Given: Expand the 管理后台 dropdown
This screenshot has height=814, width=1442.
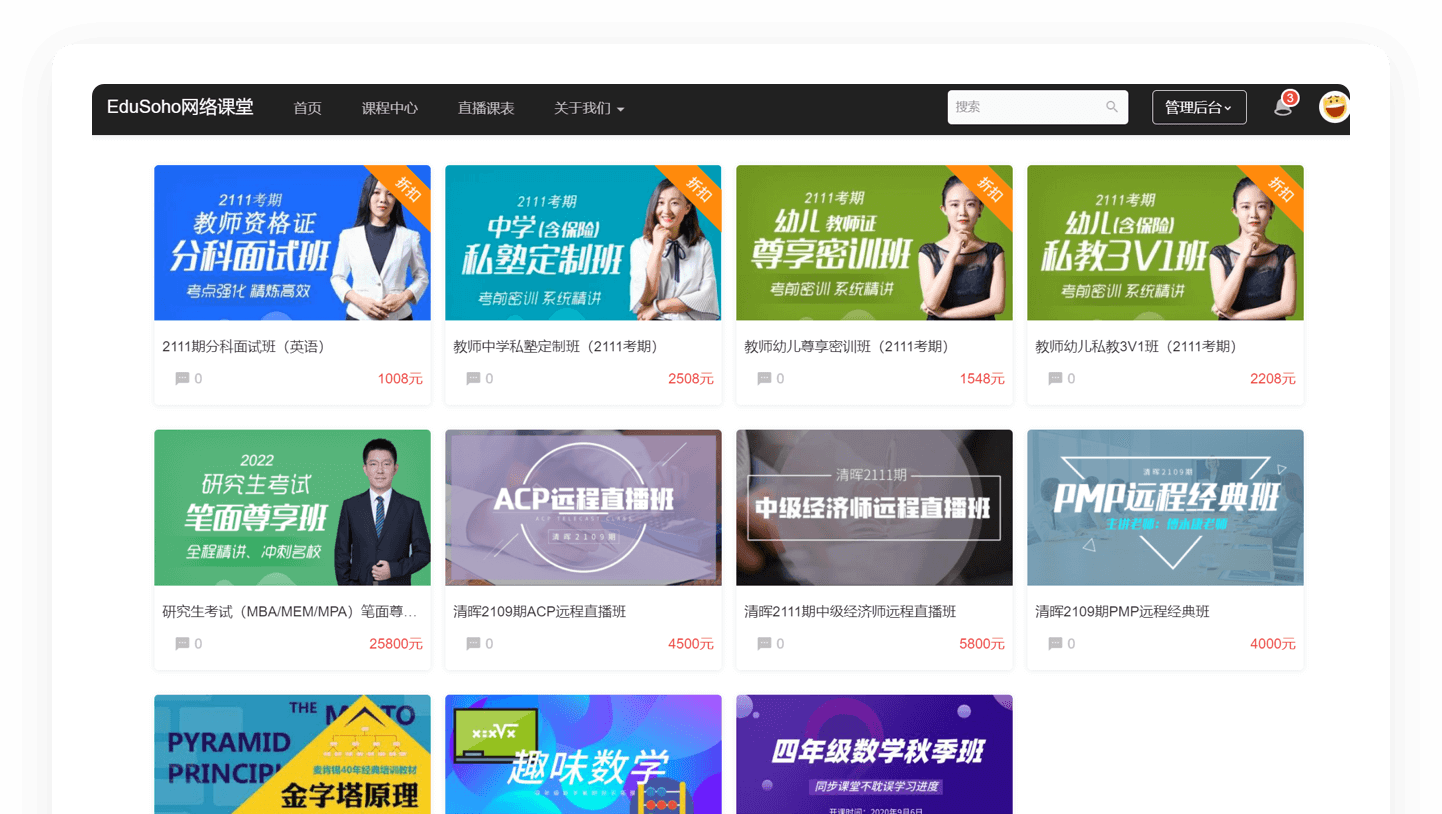Looking at the screenshot, I should pyautogui.click(x=1199, y=106).
